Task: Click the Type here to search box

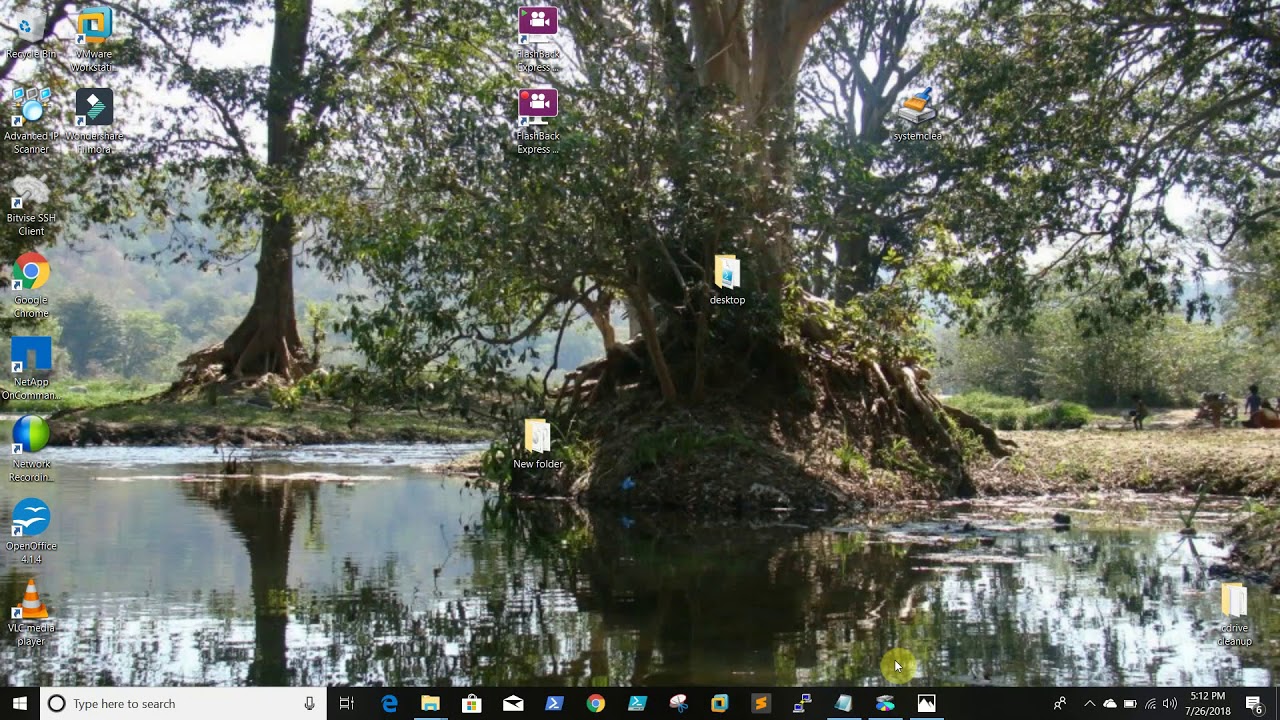Action: [183, 704]
